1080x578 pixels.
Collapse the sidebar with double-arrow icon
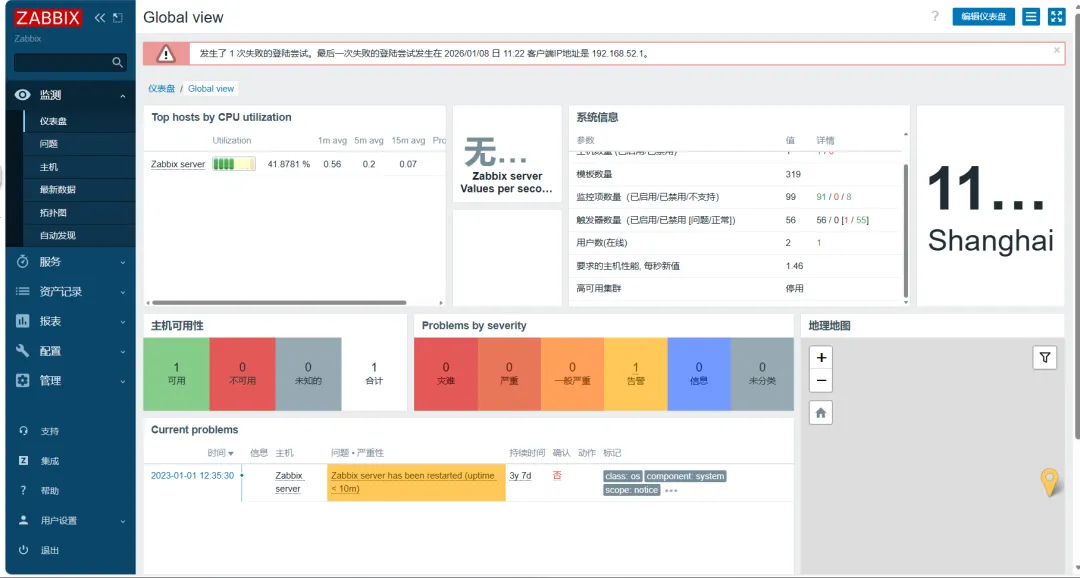(100, 18)
